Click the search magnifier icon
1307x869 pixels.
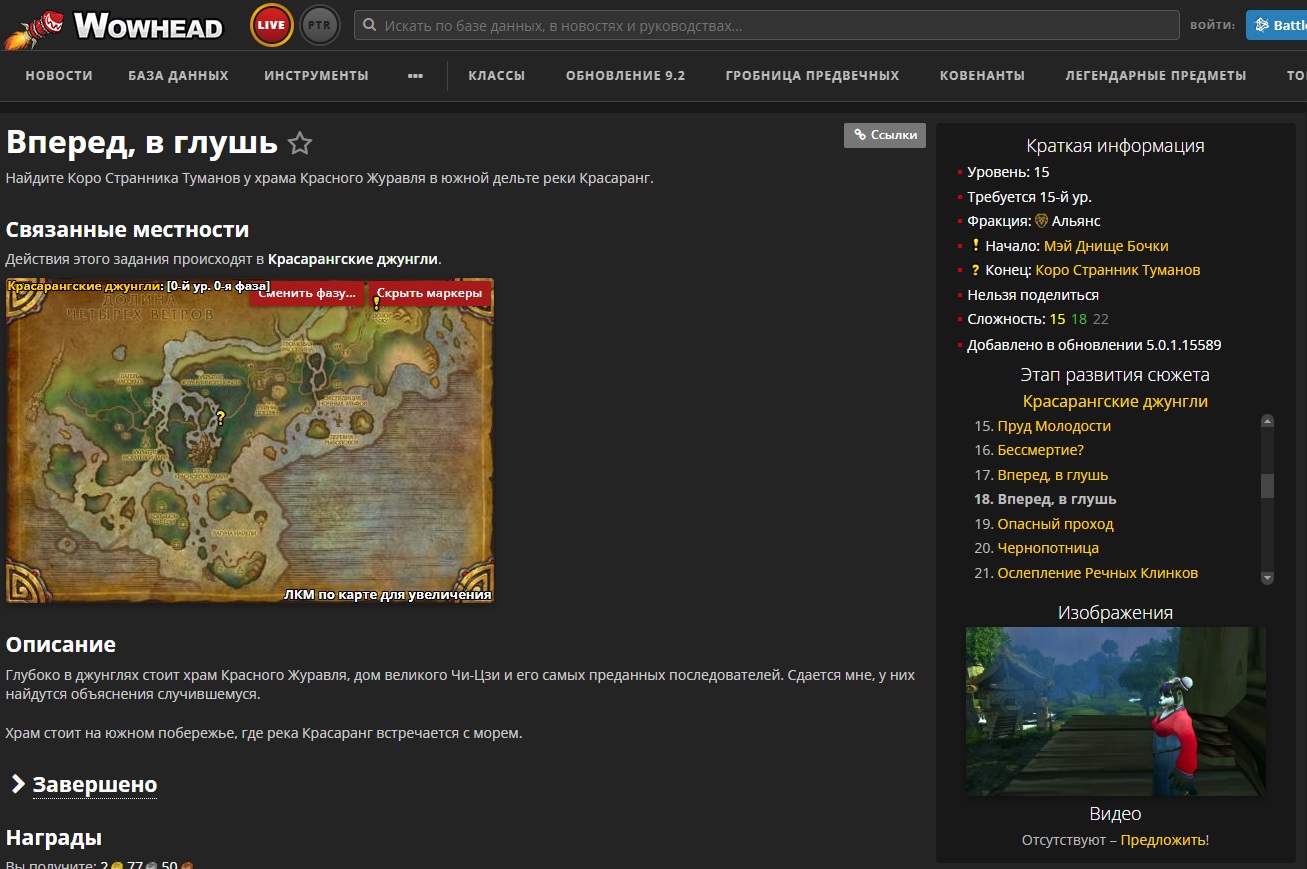[370, 26]
